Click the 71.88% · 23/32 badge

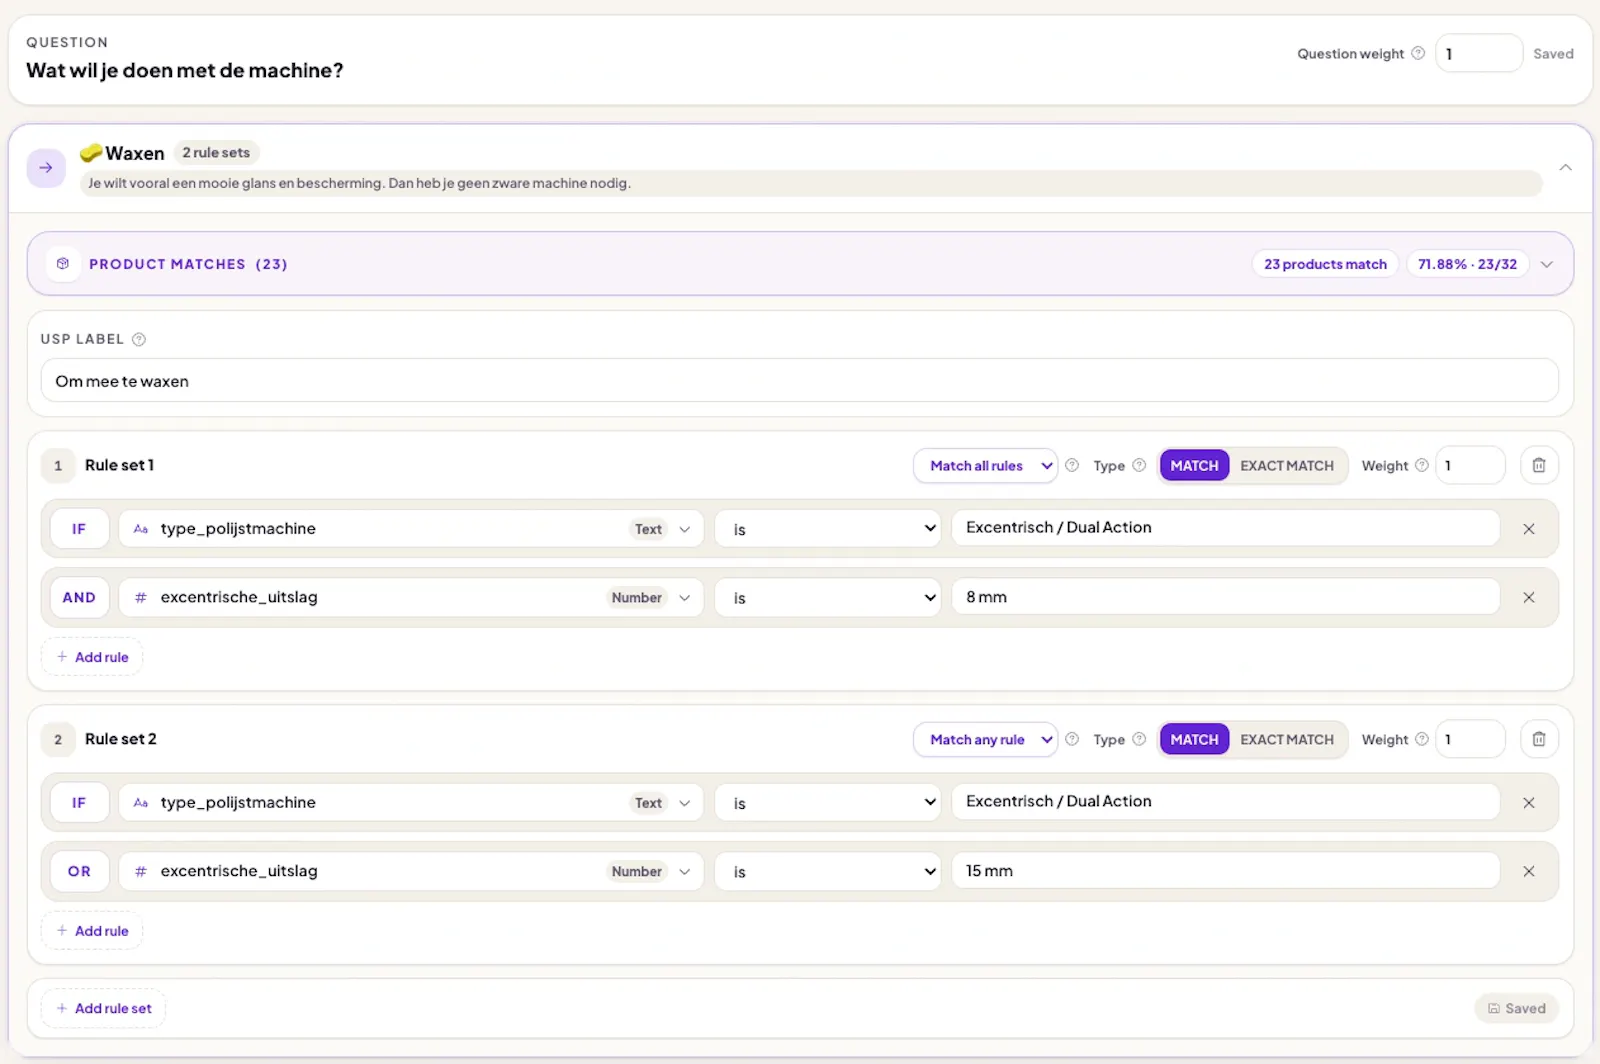coord(1467,264)
